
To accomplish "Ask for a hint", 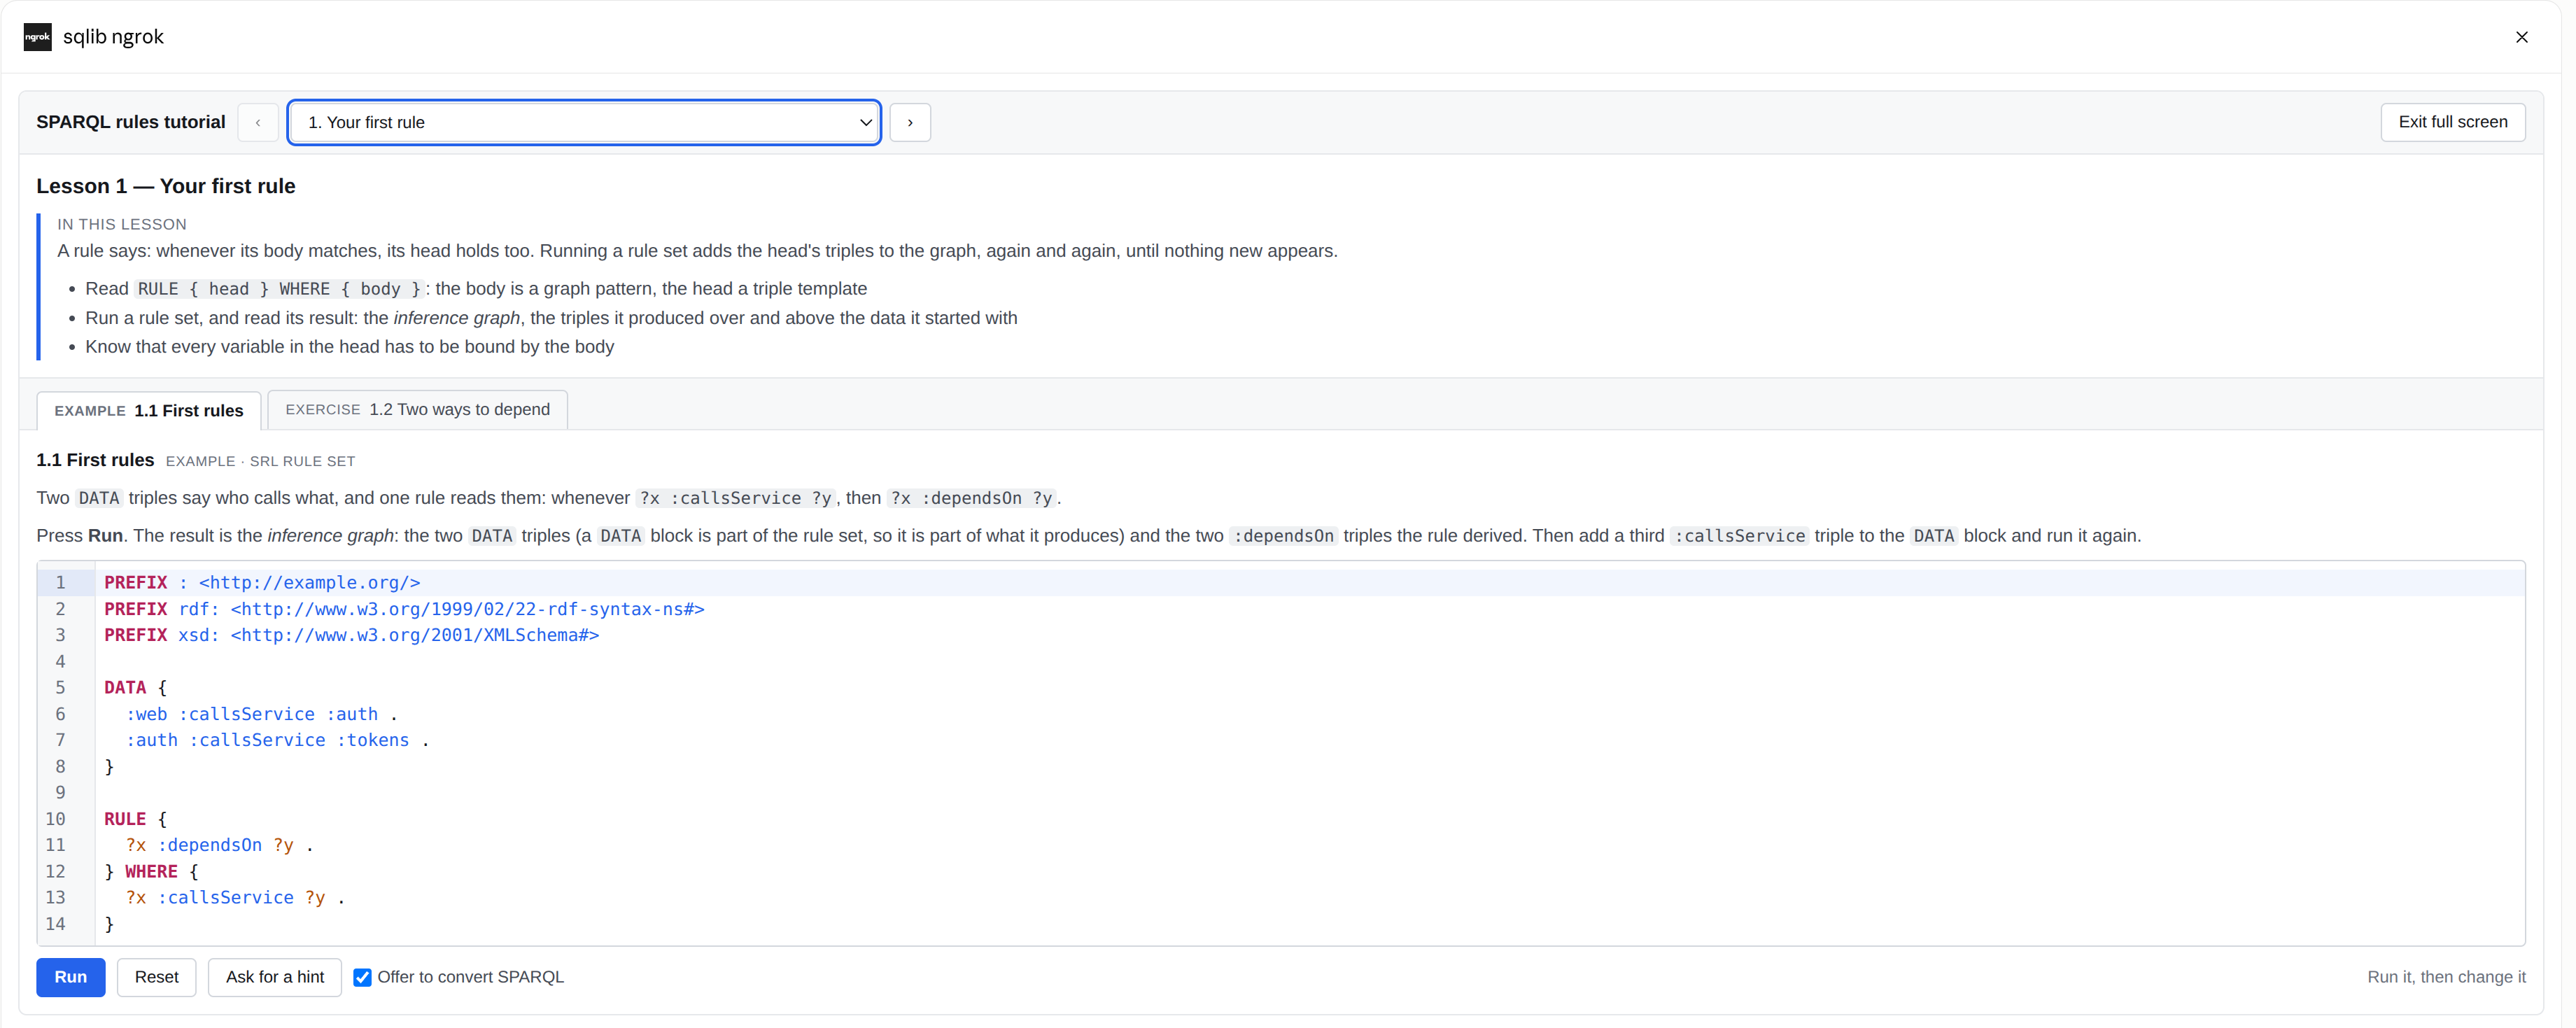I will [x=275, y=977].
